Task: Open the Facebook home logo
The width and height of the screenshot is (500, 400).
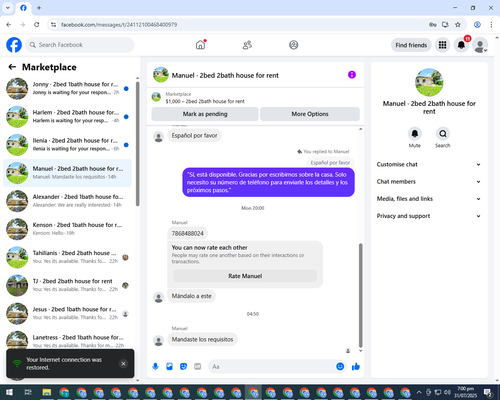Action: tap(14, 45)
